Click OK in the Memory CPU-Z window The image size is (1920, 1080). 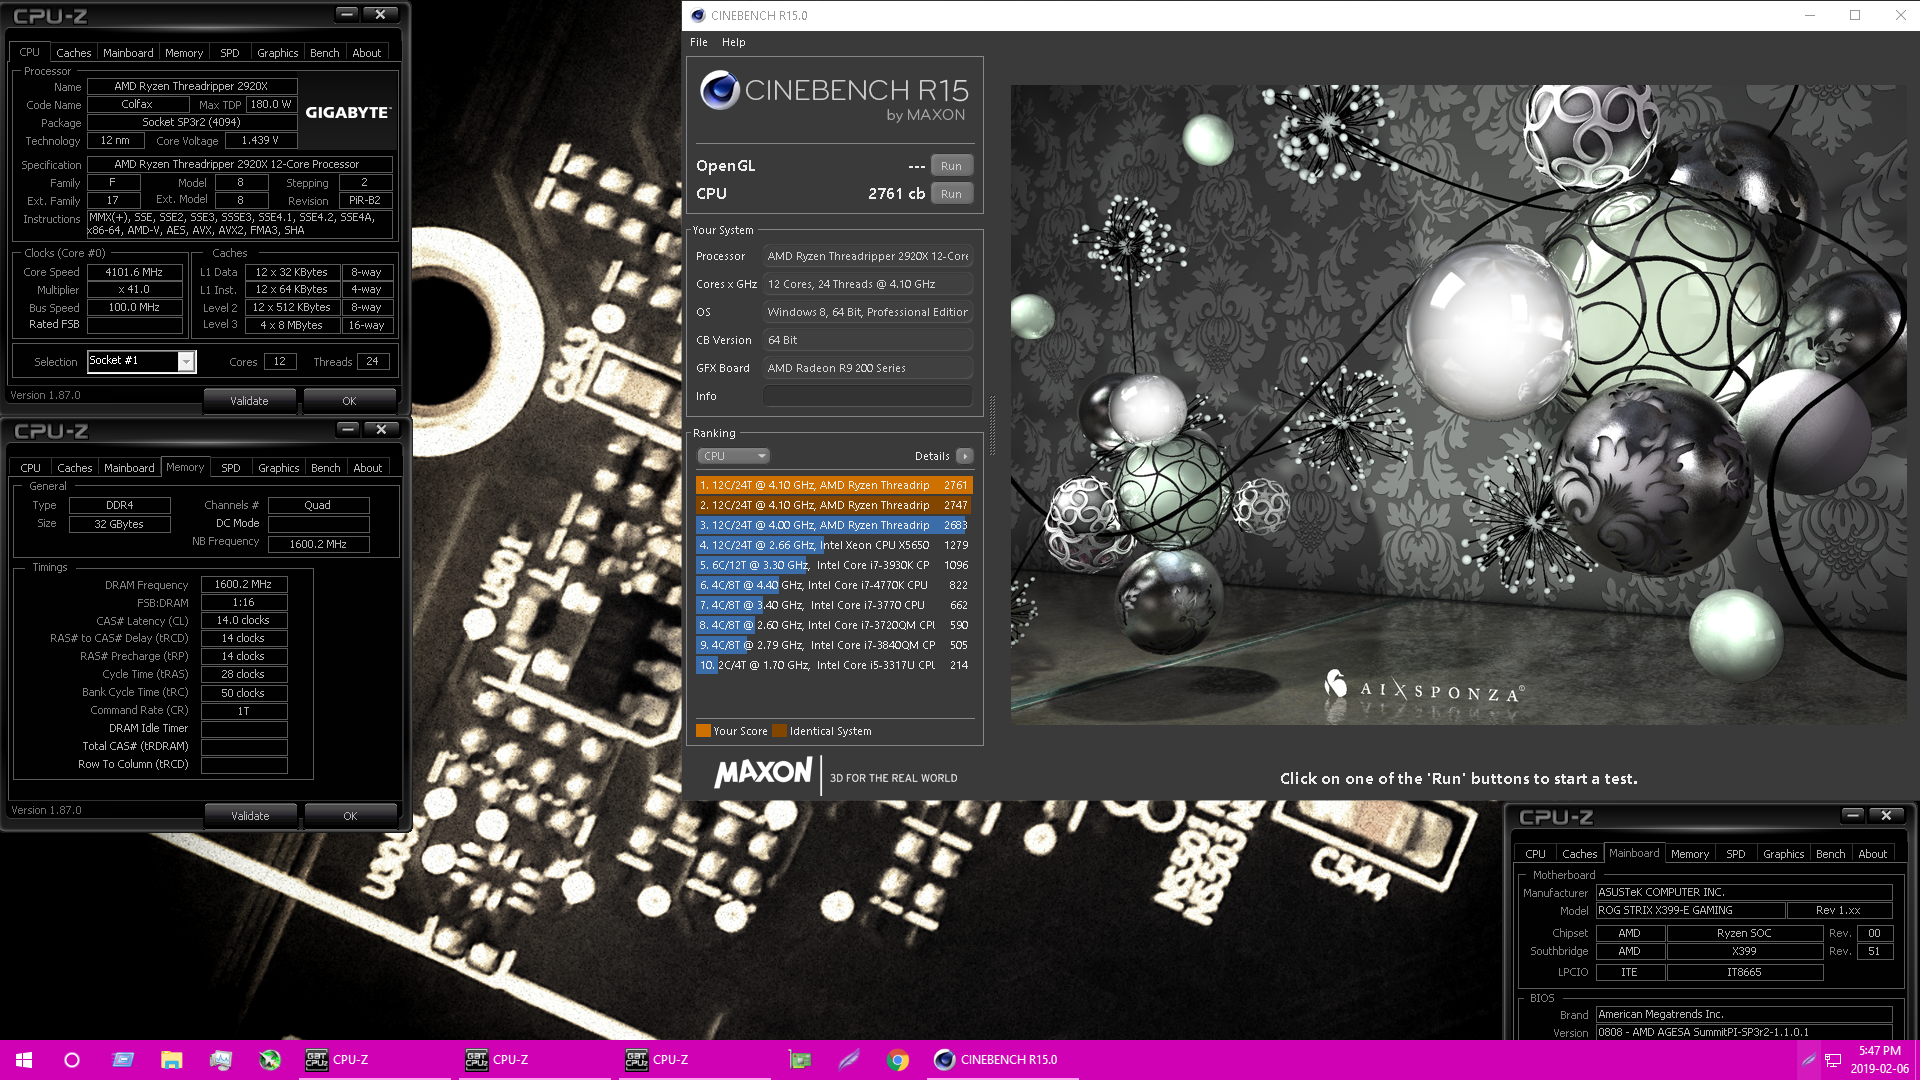point(350,816)
